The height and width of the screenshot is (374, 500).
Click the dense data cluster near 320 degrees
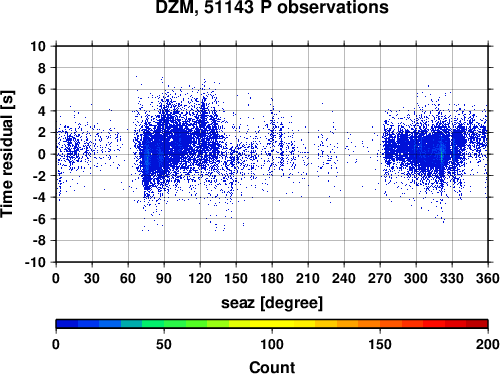click(441, 153)
